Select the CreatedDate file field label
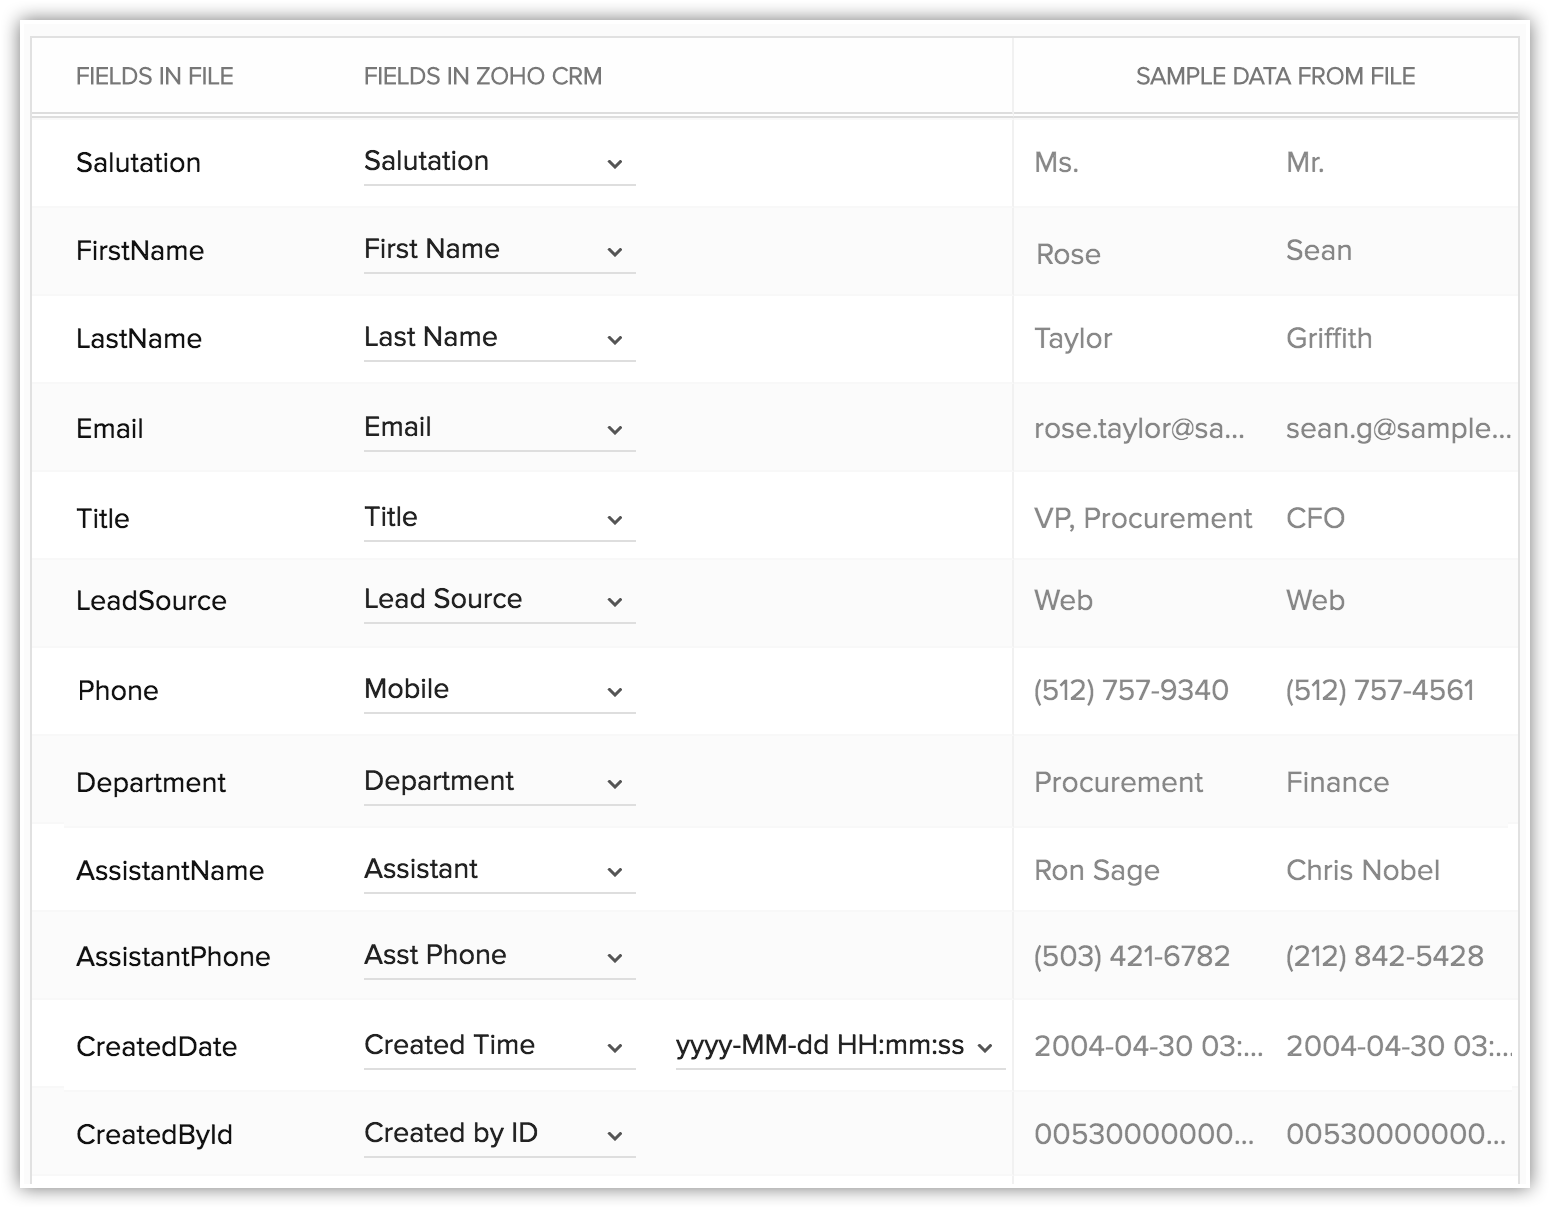 157,1047
